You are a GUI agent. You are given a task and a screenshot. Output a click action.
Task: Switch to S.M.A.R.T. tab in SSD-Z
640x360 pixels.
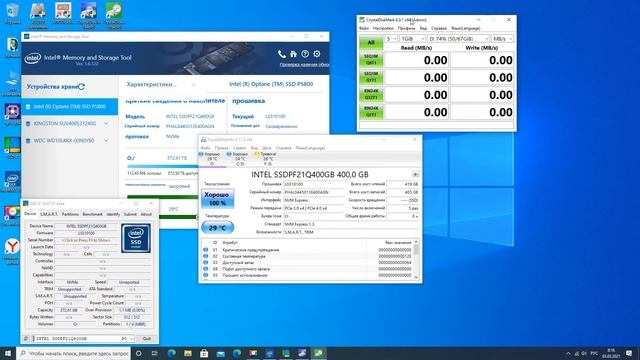point(49,214)
